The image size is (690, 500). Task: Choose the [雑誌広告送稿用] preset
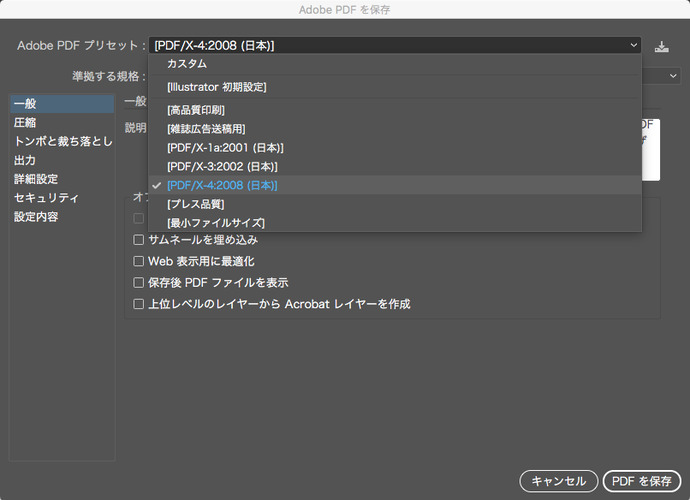click(395, 129)
